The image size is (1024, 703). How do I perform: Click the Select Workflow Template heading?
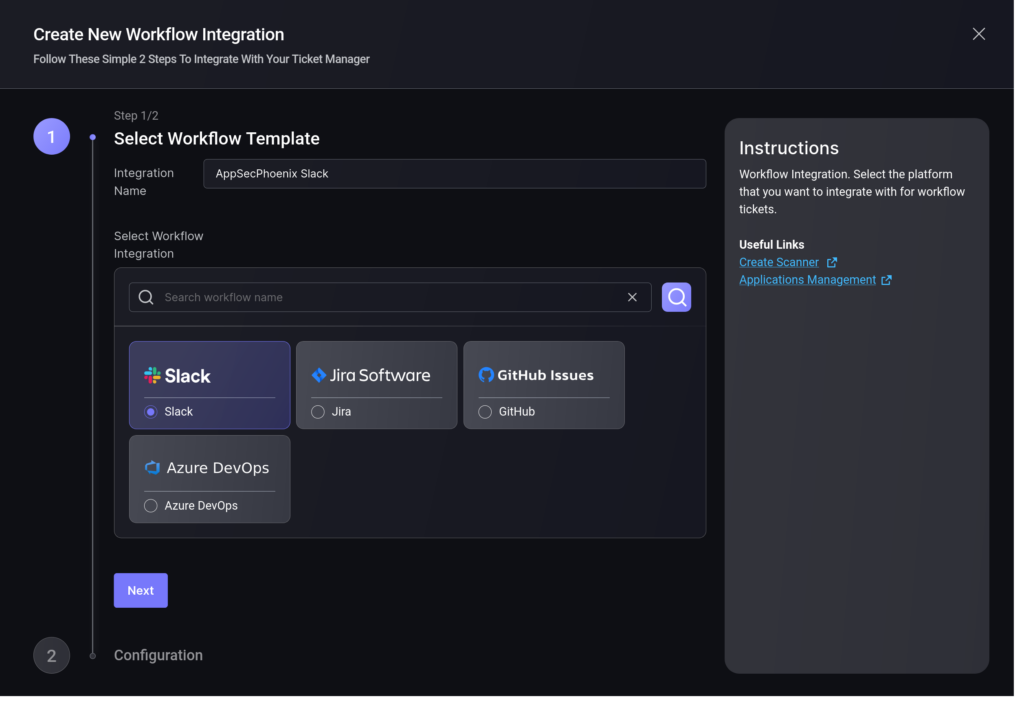pyautogui.click(x=219, y=140)
